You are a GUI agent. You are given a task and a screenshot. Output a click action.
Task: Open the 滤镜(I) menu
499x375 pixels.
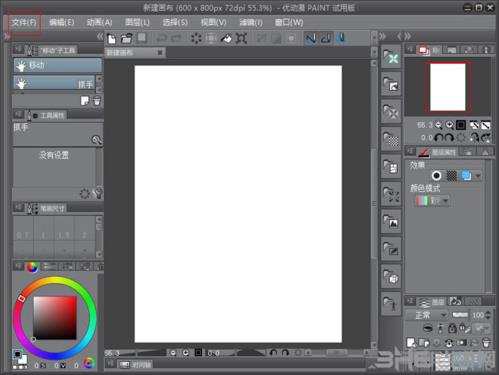[x=251, y=23]
